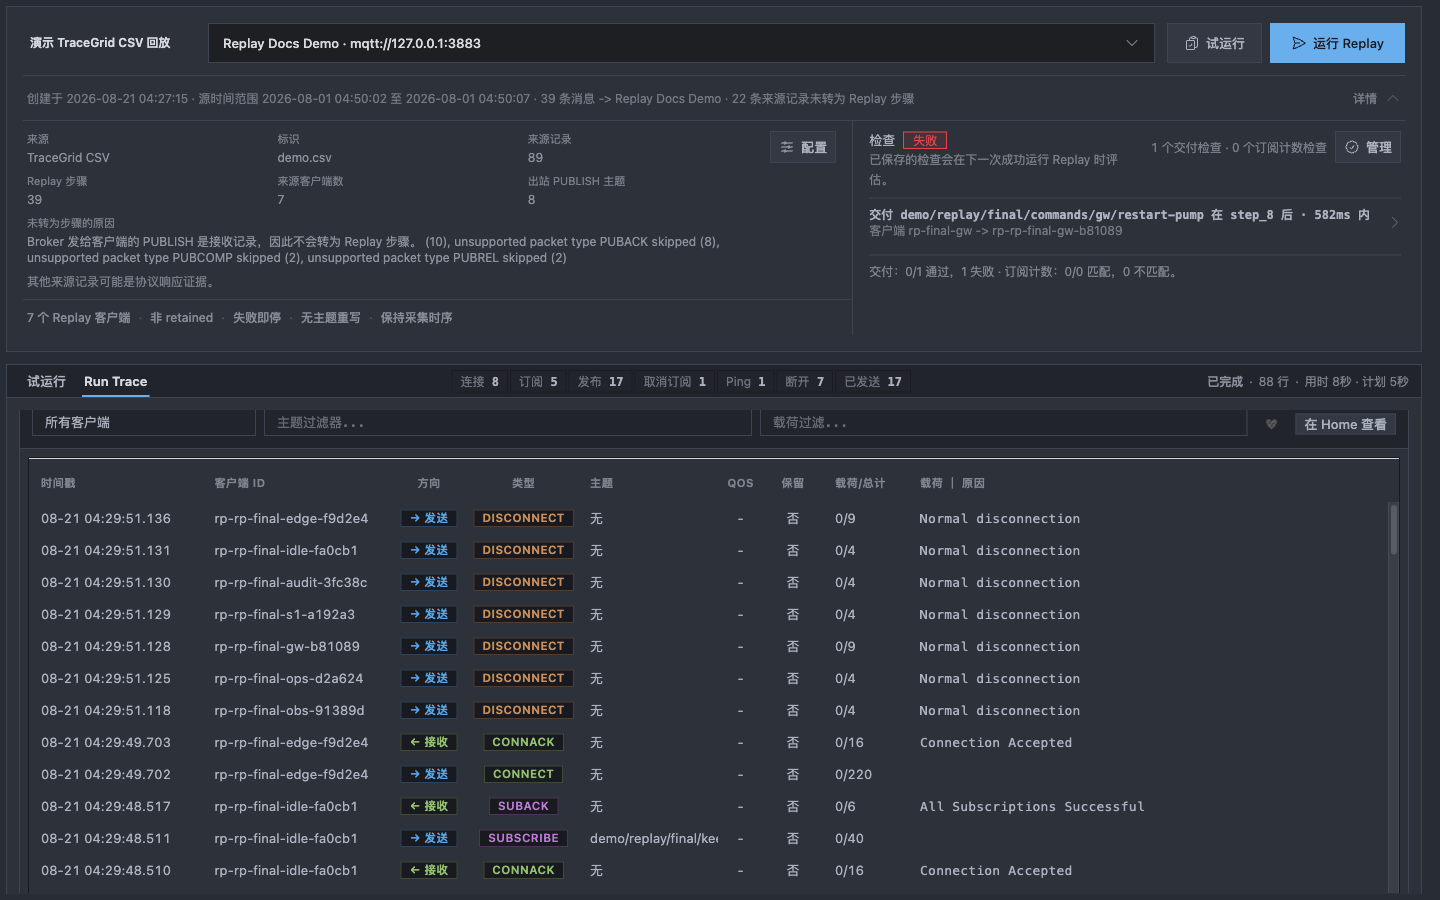
Task: Click the 发送 badge for obs-91389d
Action: pyautogui.click(x=429, y=710)
